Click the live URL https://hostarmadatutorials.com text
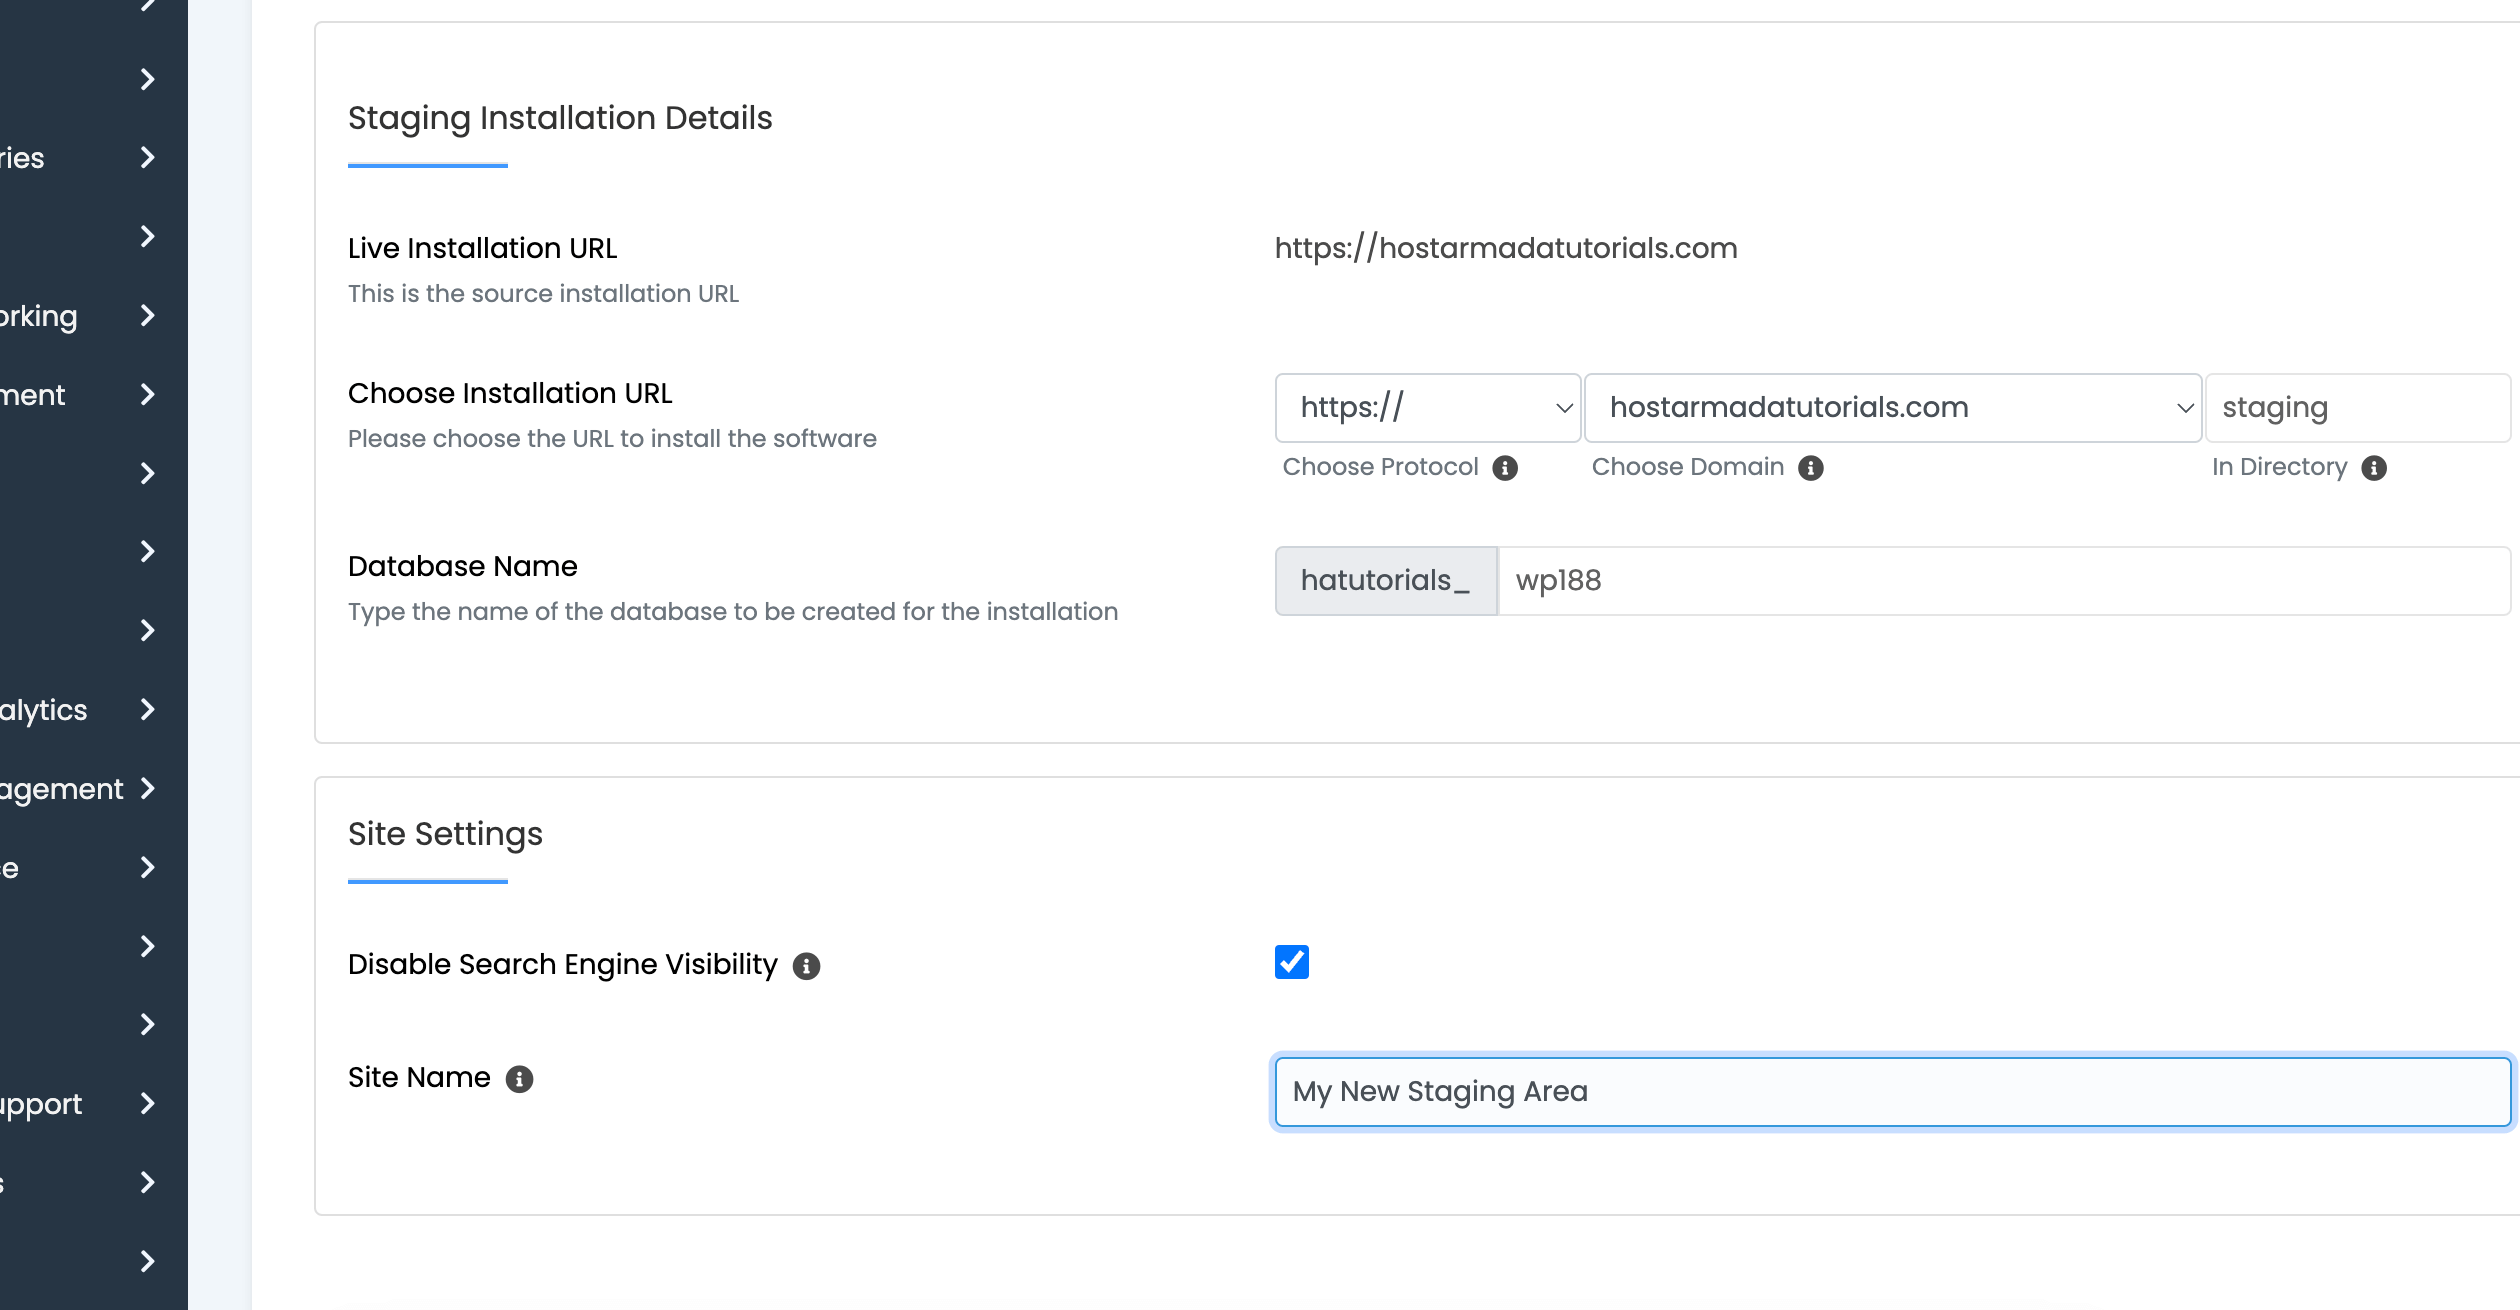Viewport: 2520px width, 1310px height. point(1506,248)
